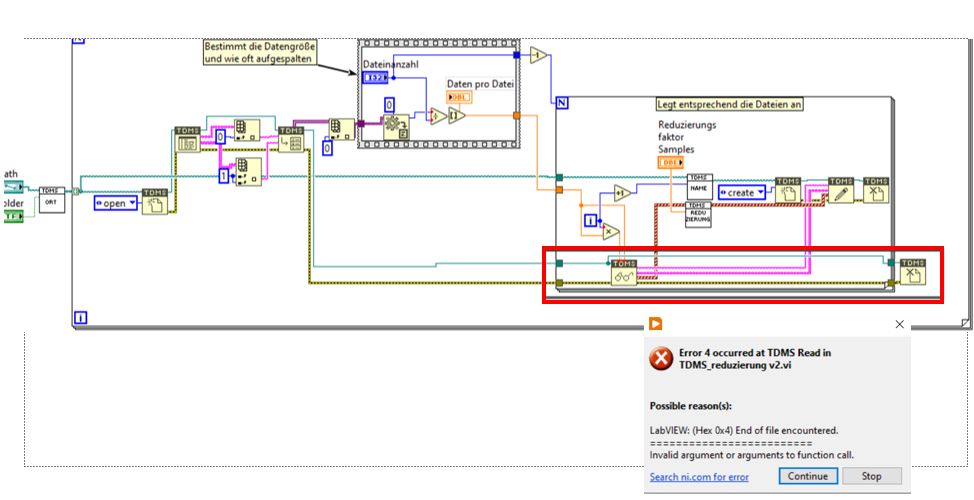Close the error dialog with X

(899, 324)
